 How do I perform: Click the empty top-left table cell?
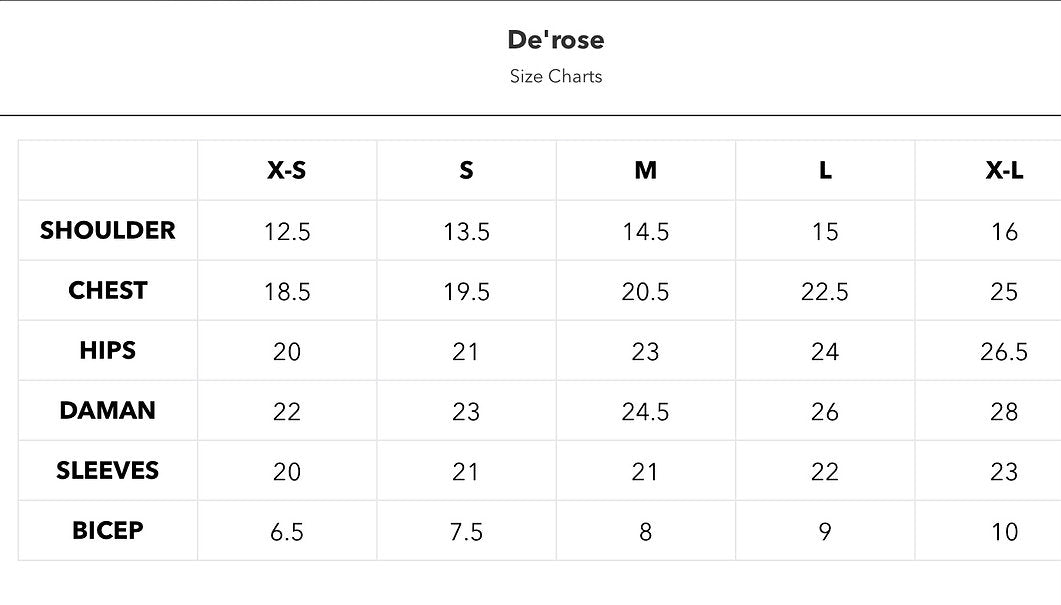click(108, 170)
